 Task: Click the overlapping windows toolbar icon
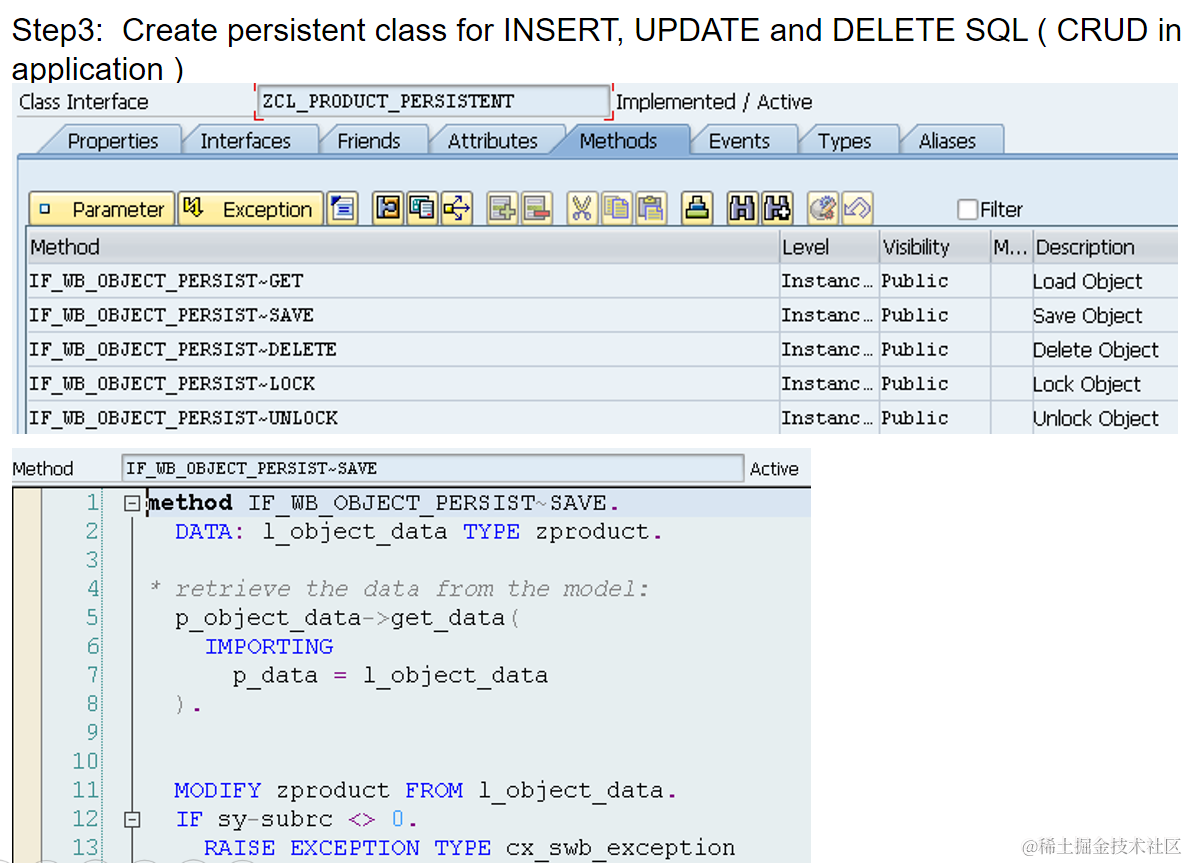click(x=422, y=208)
